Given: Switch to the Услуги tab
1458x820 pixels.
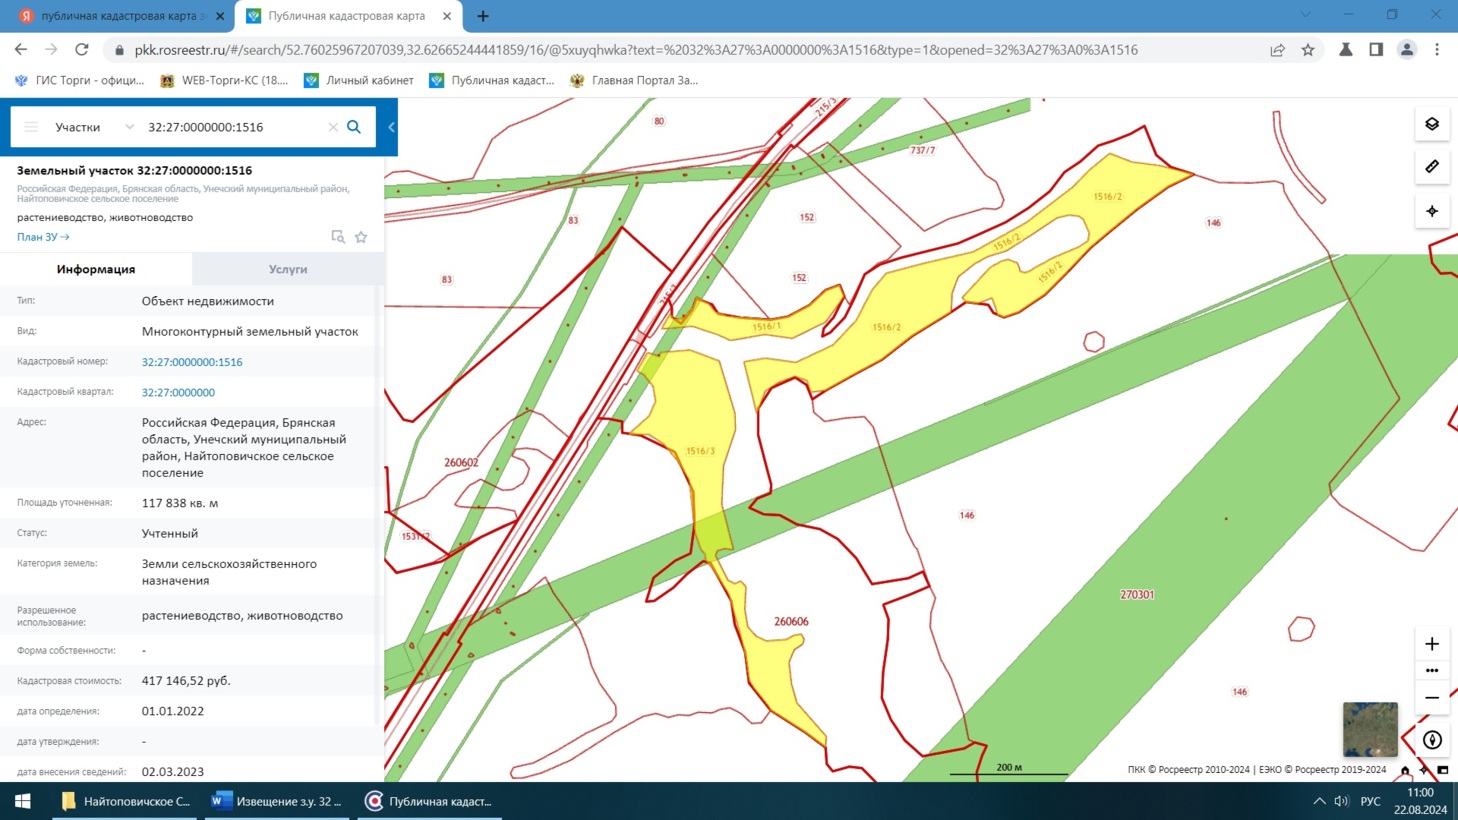Looking at the screenshot, I should pyautogui.click(x=288, y=269).
